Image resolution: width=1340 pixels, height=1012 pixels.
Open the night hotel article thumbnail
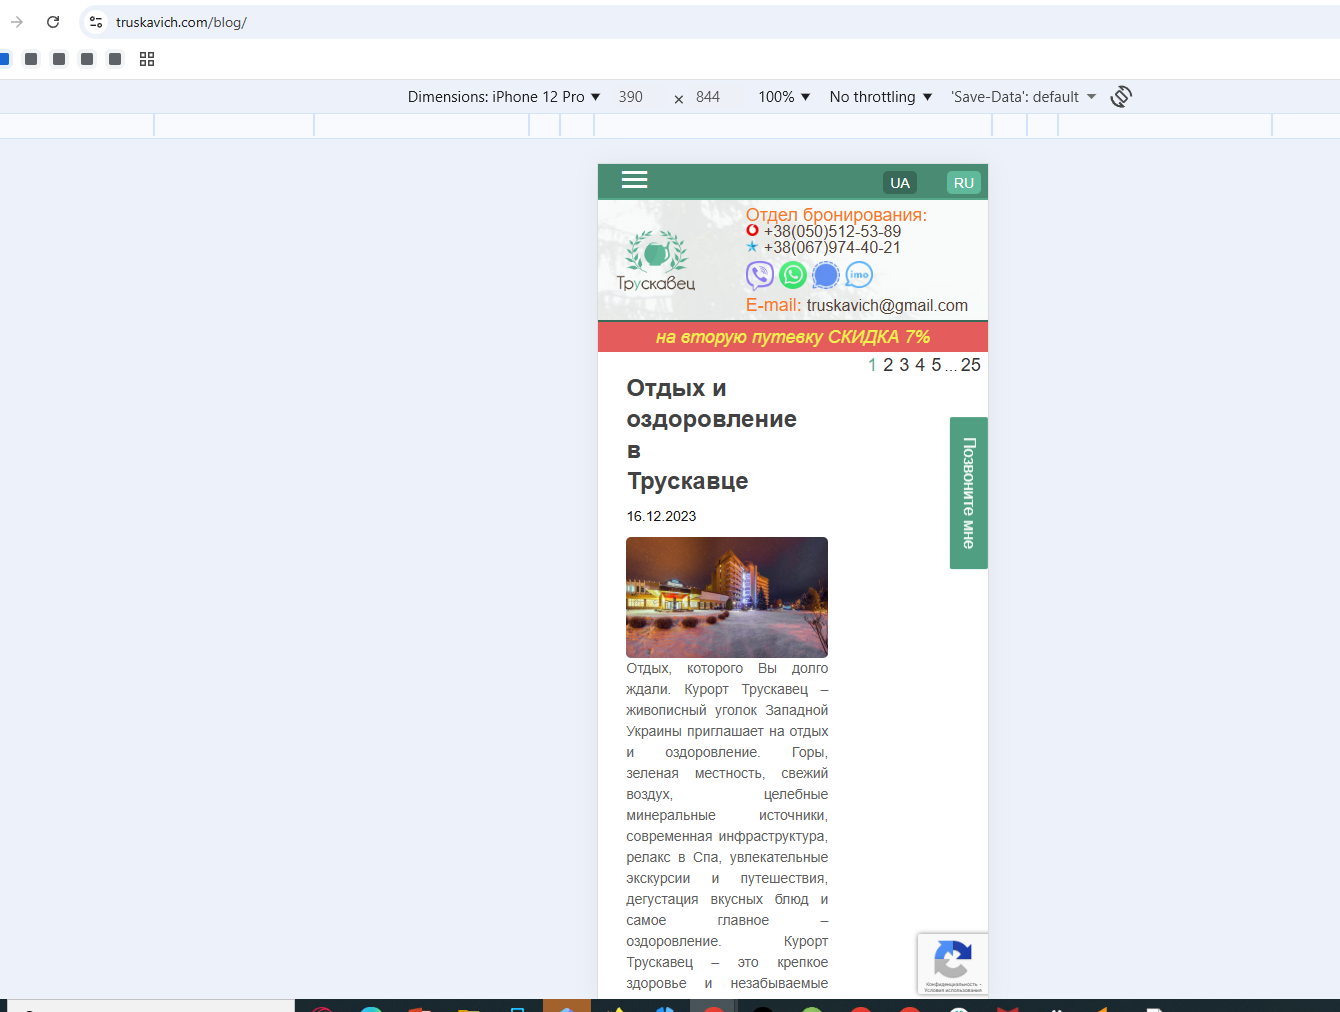(x=727, y=597)
